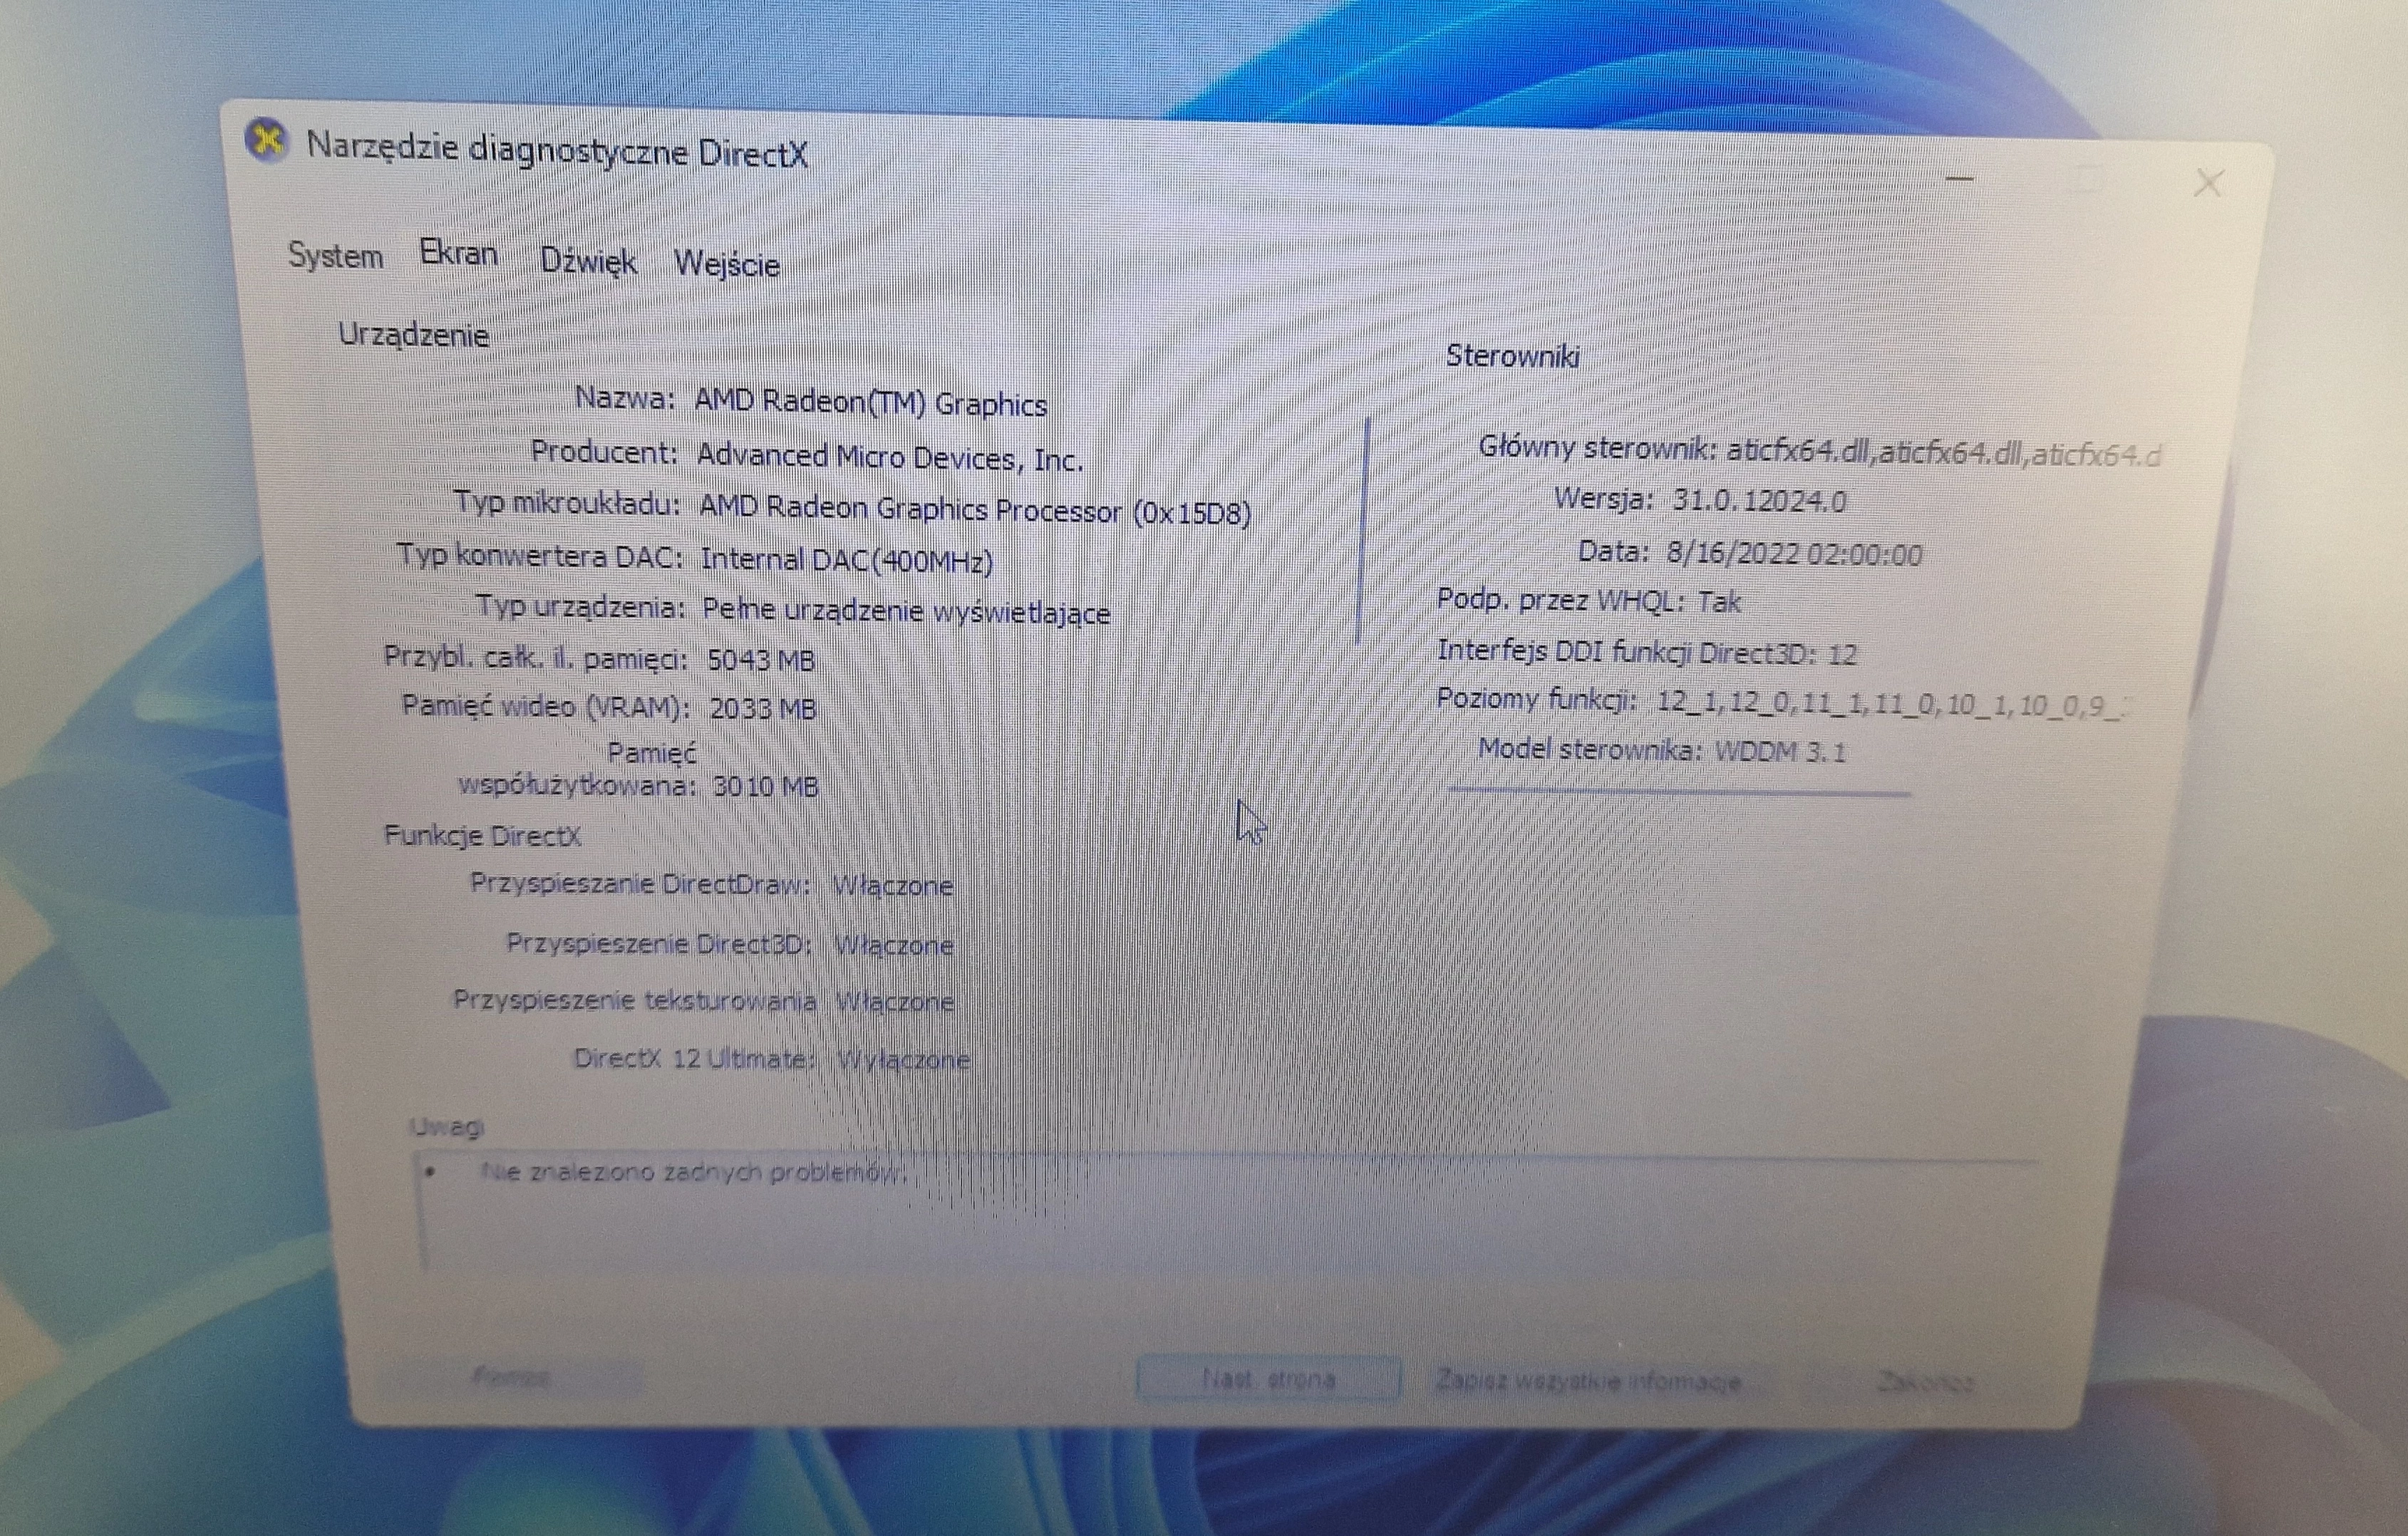Image resolution: width=2408 pixels, height=1536 pixels.
Task: Click 'Interfejs DDI funkcji Direct3D: 12' line
Action: 1647,652
